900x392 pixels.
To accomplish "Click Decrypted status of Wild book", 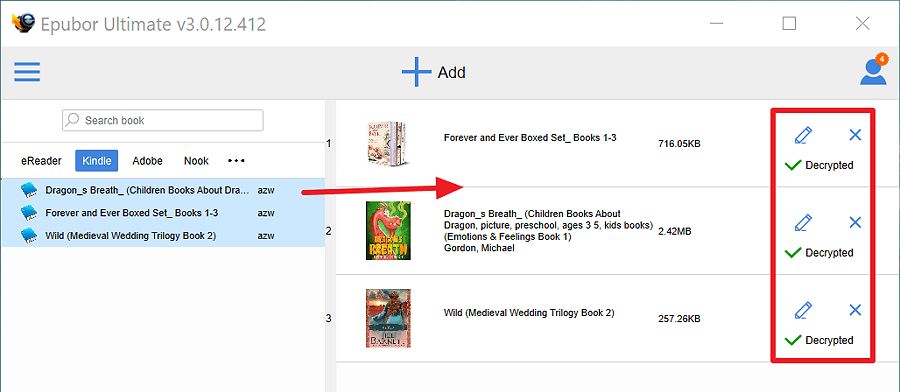I will pyautogui.click(x=819, y=340).
